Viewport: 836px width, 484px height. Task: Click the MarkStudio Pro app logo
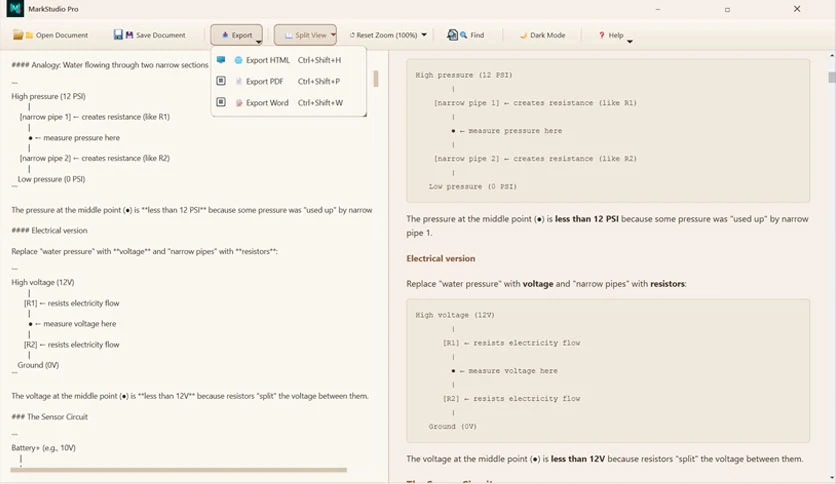15,9
